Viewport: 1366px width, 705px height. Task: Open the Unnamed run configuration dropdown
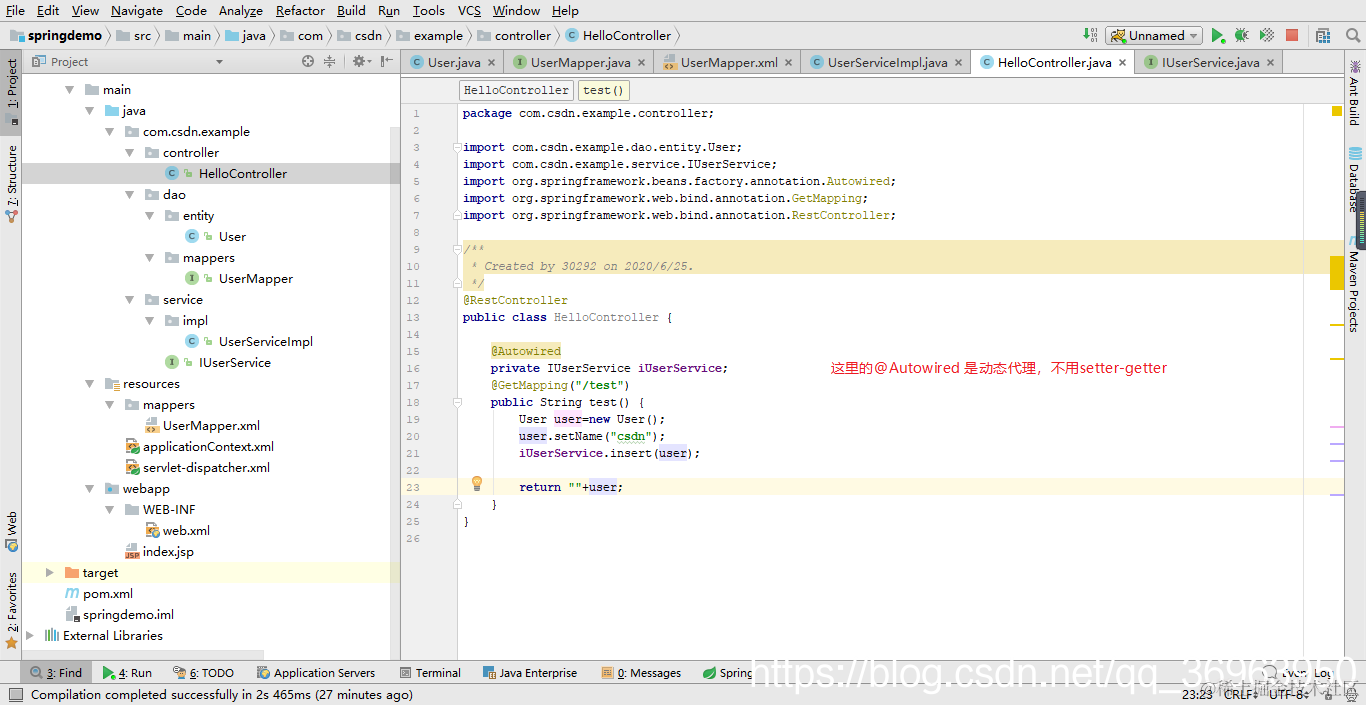coord(1153,35)
